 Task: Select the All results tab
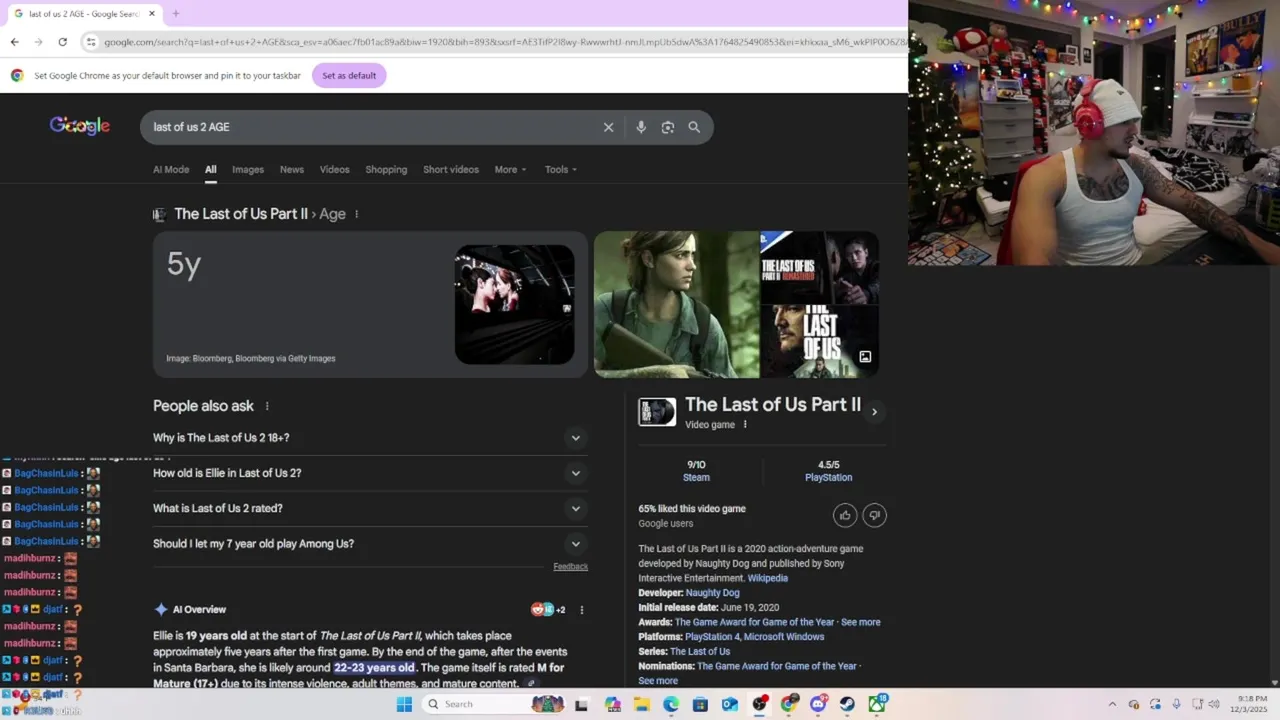coord(211,169)
